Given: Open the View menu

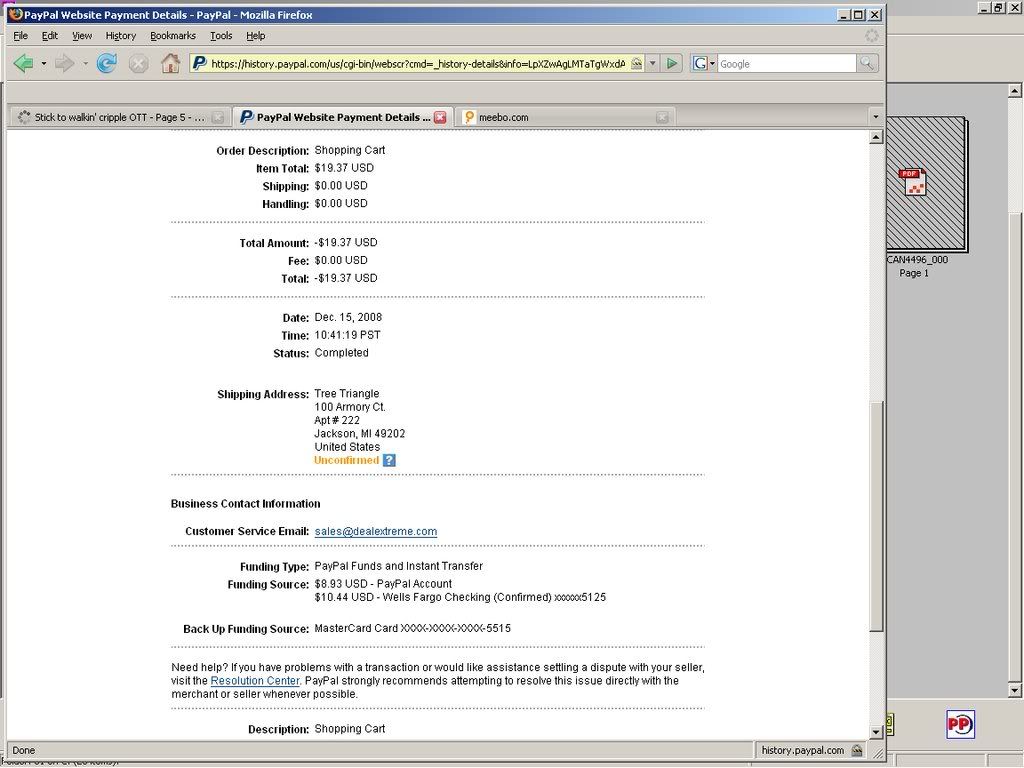Looking at the screenshot, I should pyautogui.click(x=82, y=36).
